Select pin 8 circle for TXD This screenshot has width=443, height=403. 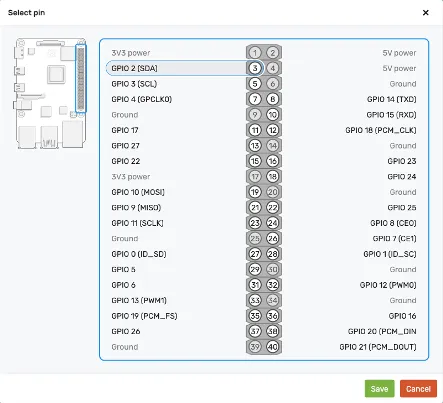(273, 99)
